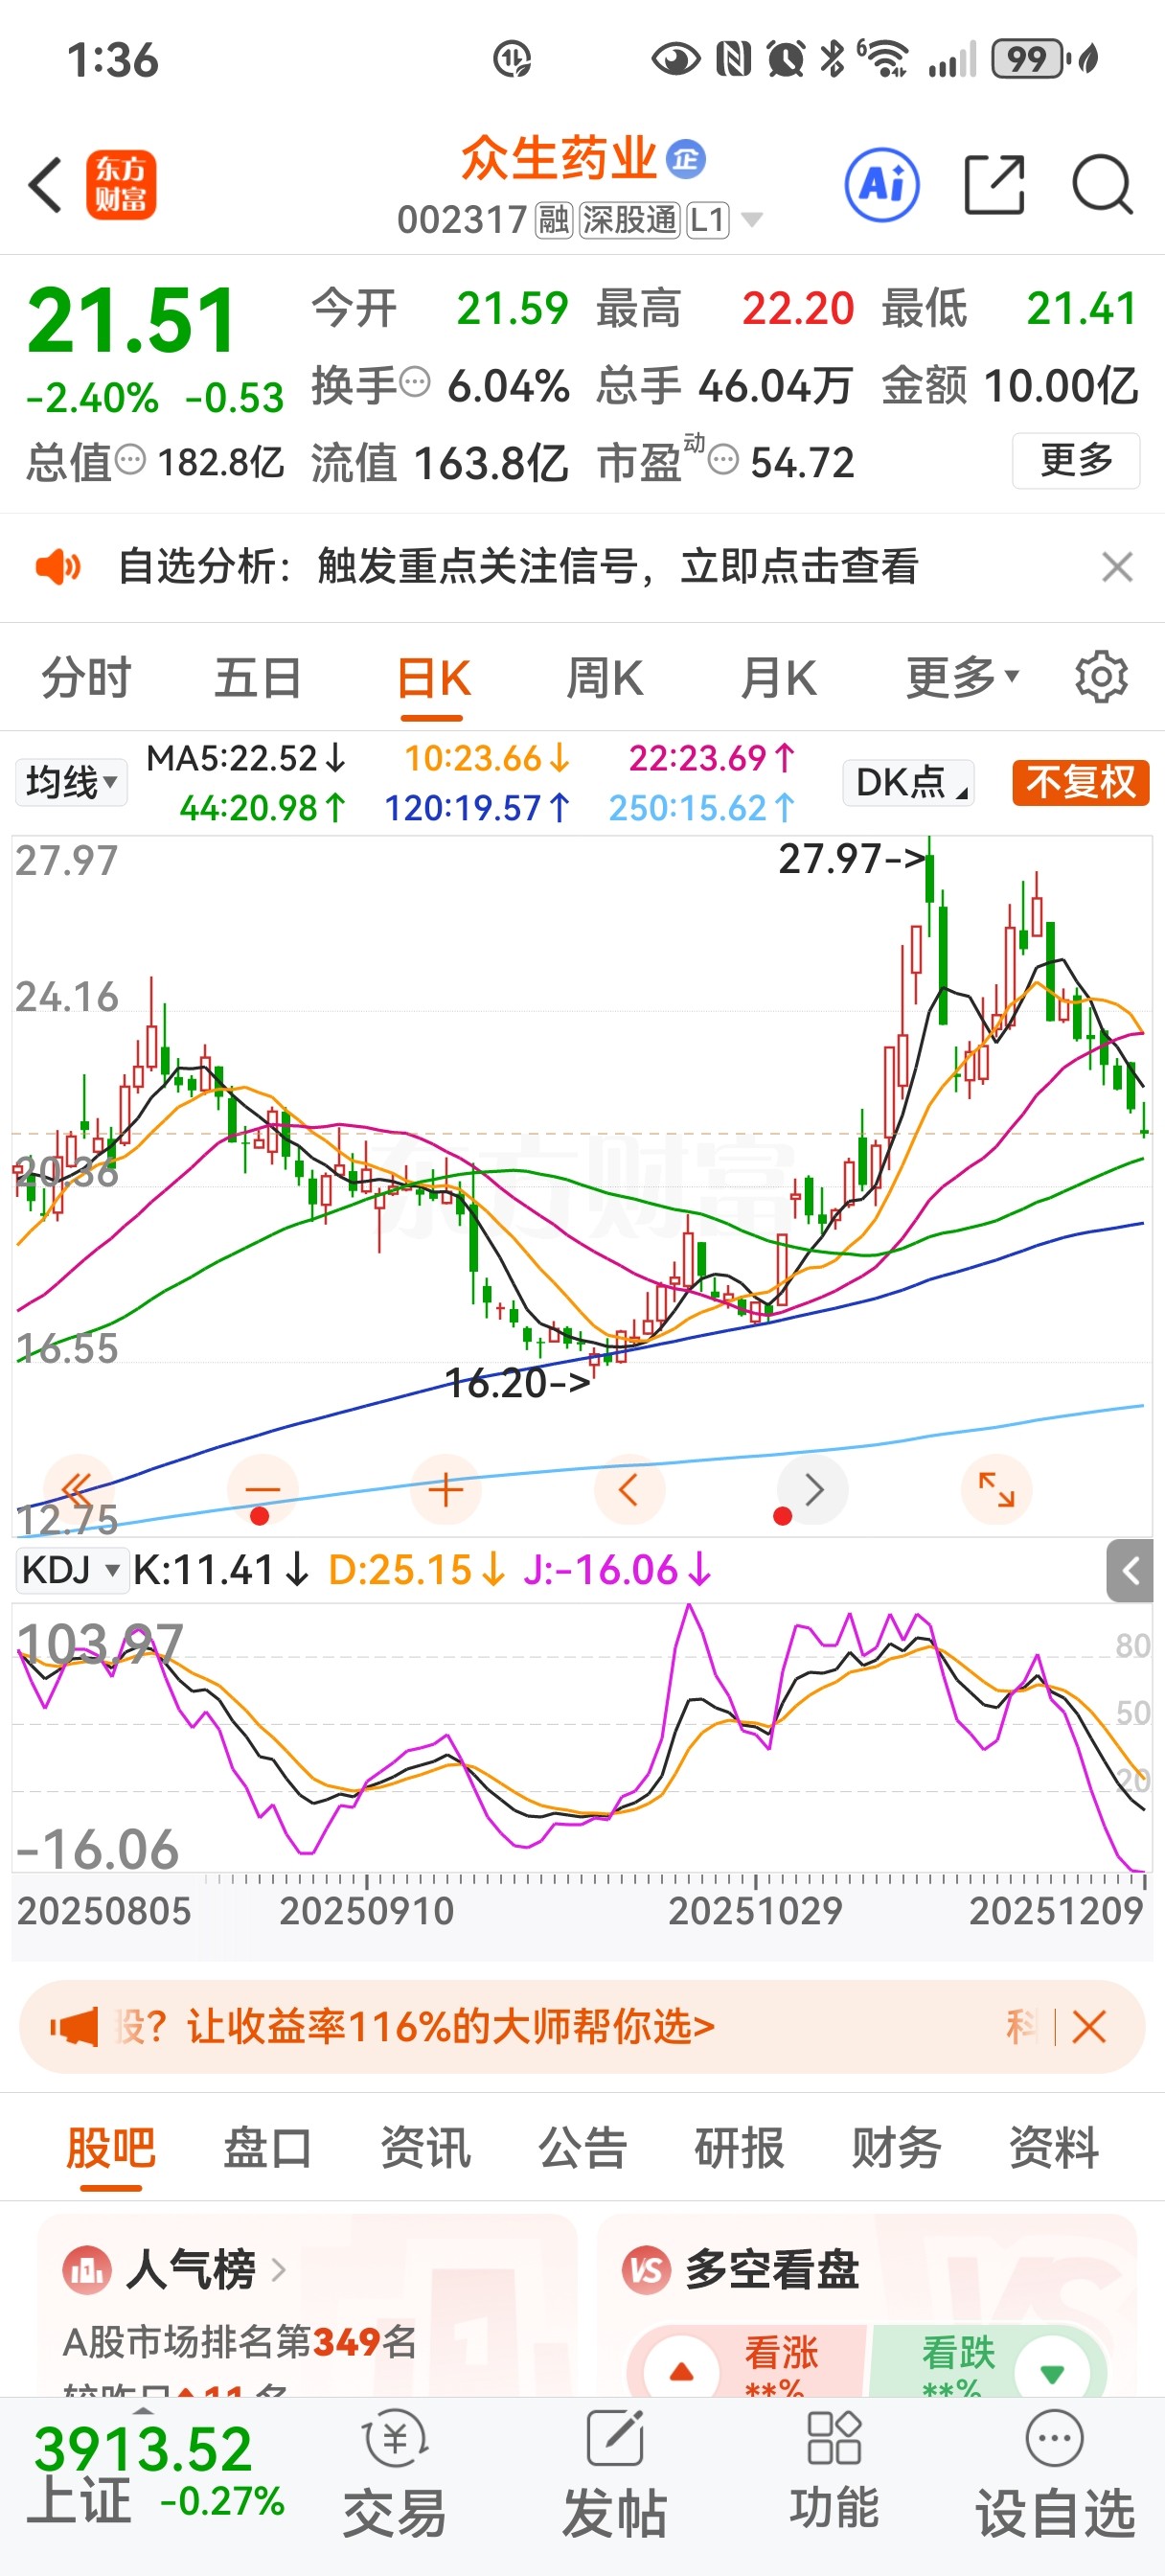The height and width of the screenshot is (2576, 1165).
Task: Zoom in chart with plus icon
Action: tap(446, 1490)
